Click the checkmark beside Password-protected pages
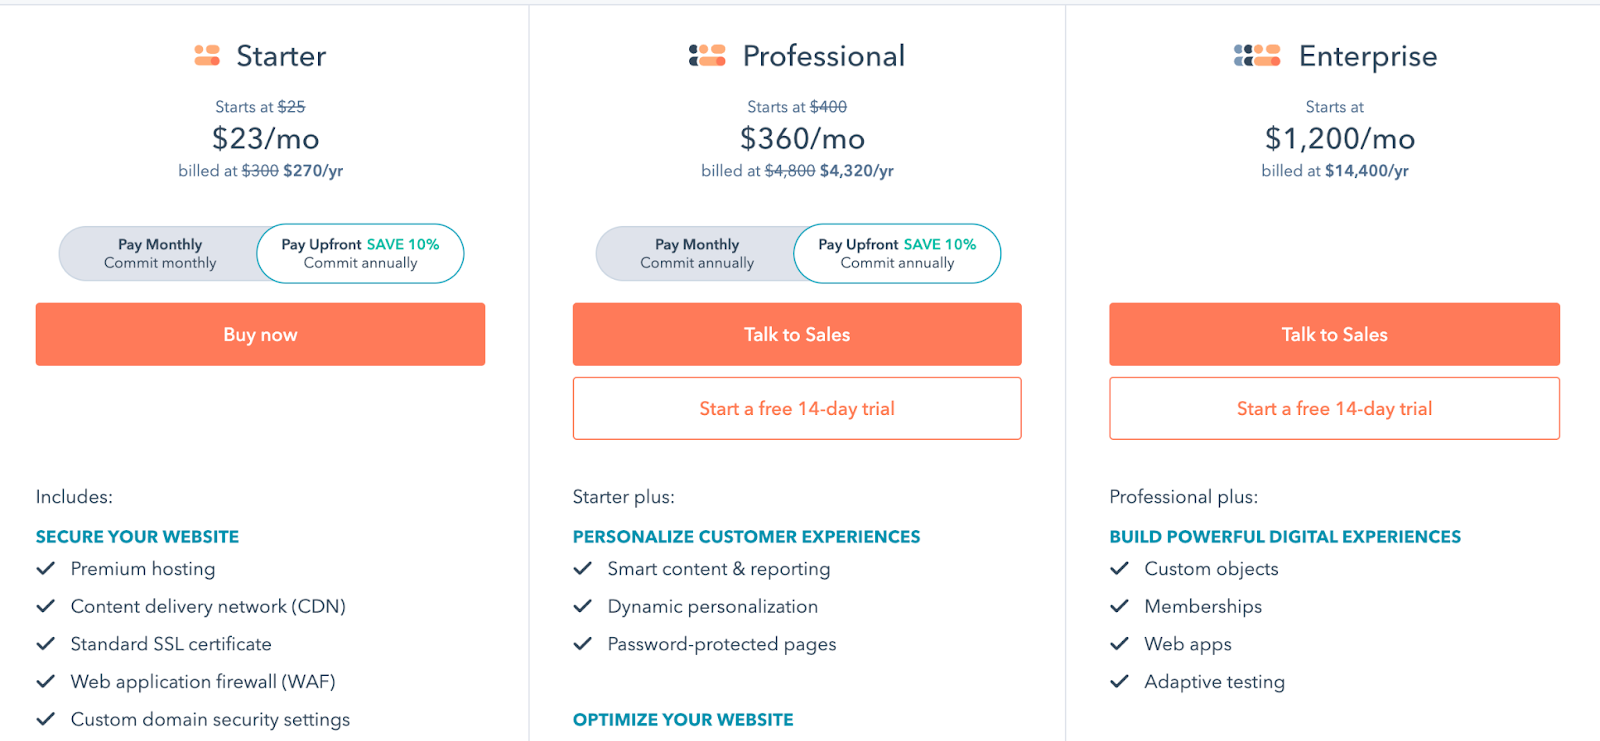Viewport: 1600px width, 741px height. coord(583,644)
